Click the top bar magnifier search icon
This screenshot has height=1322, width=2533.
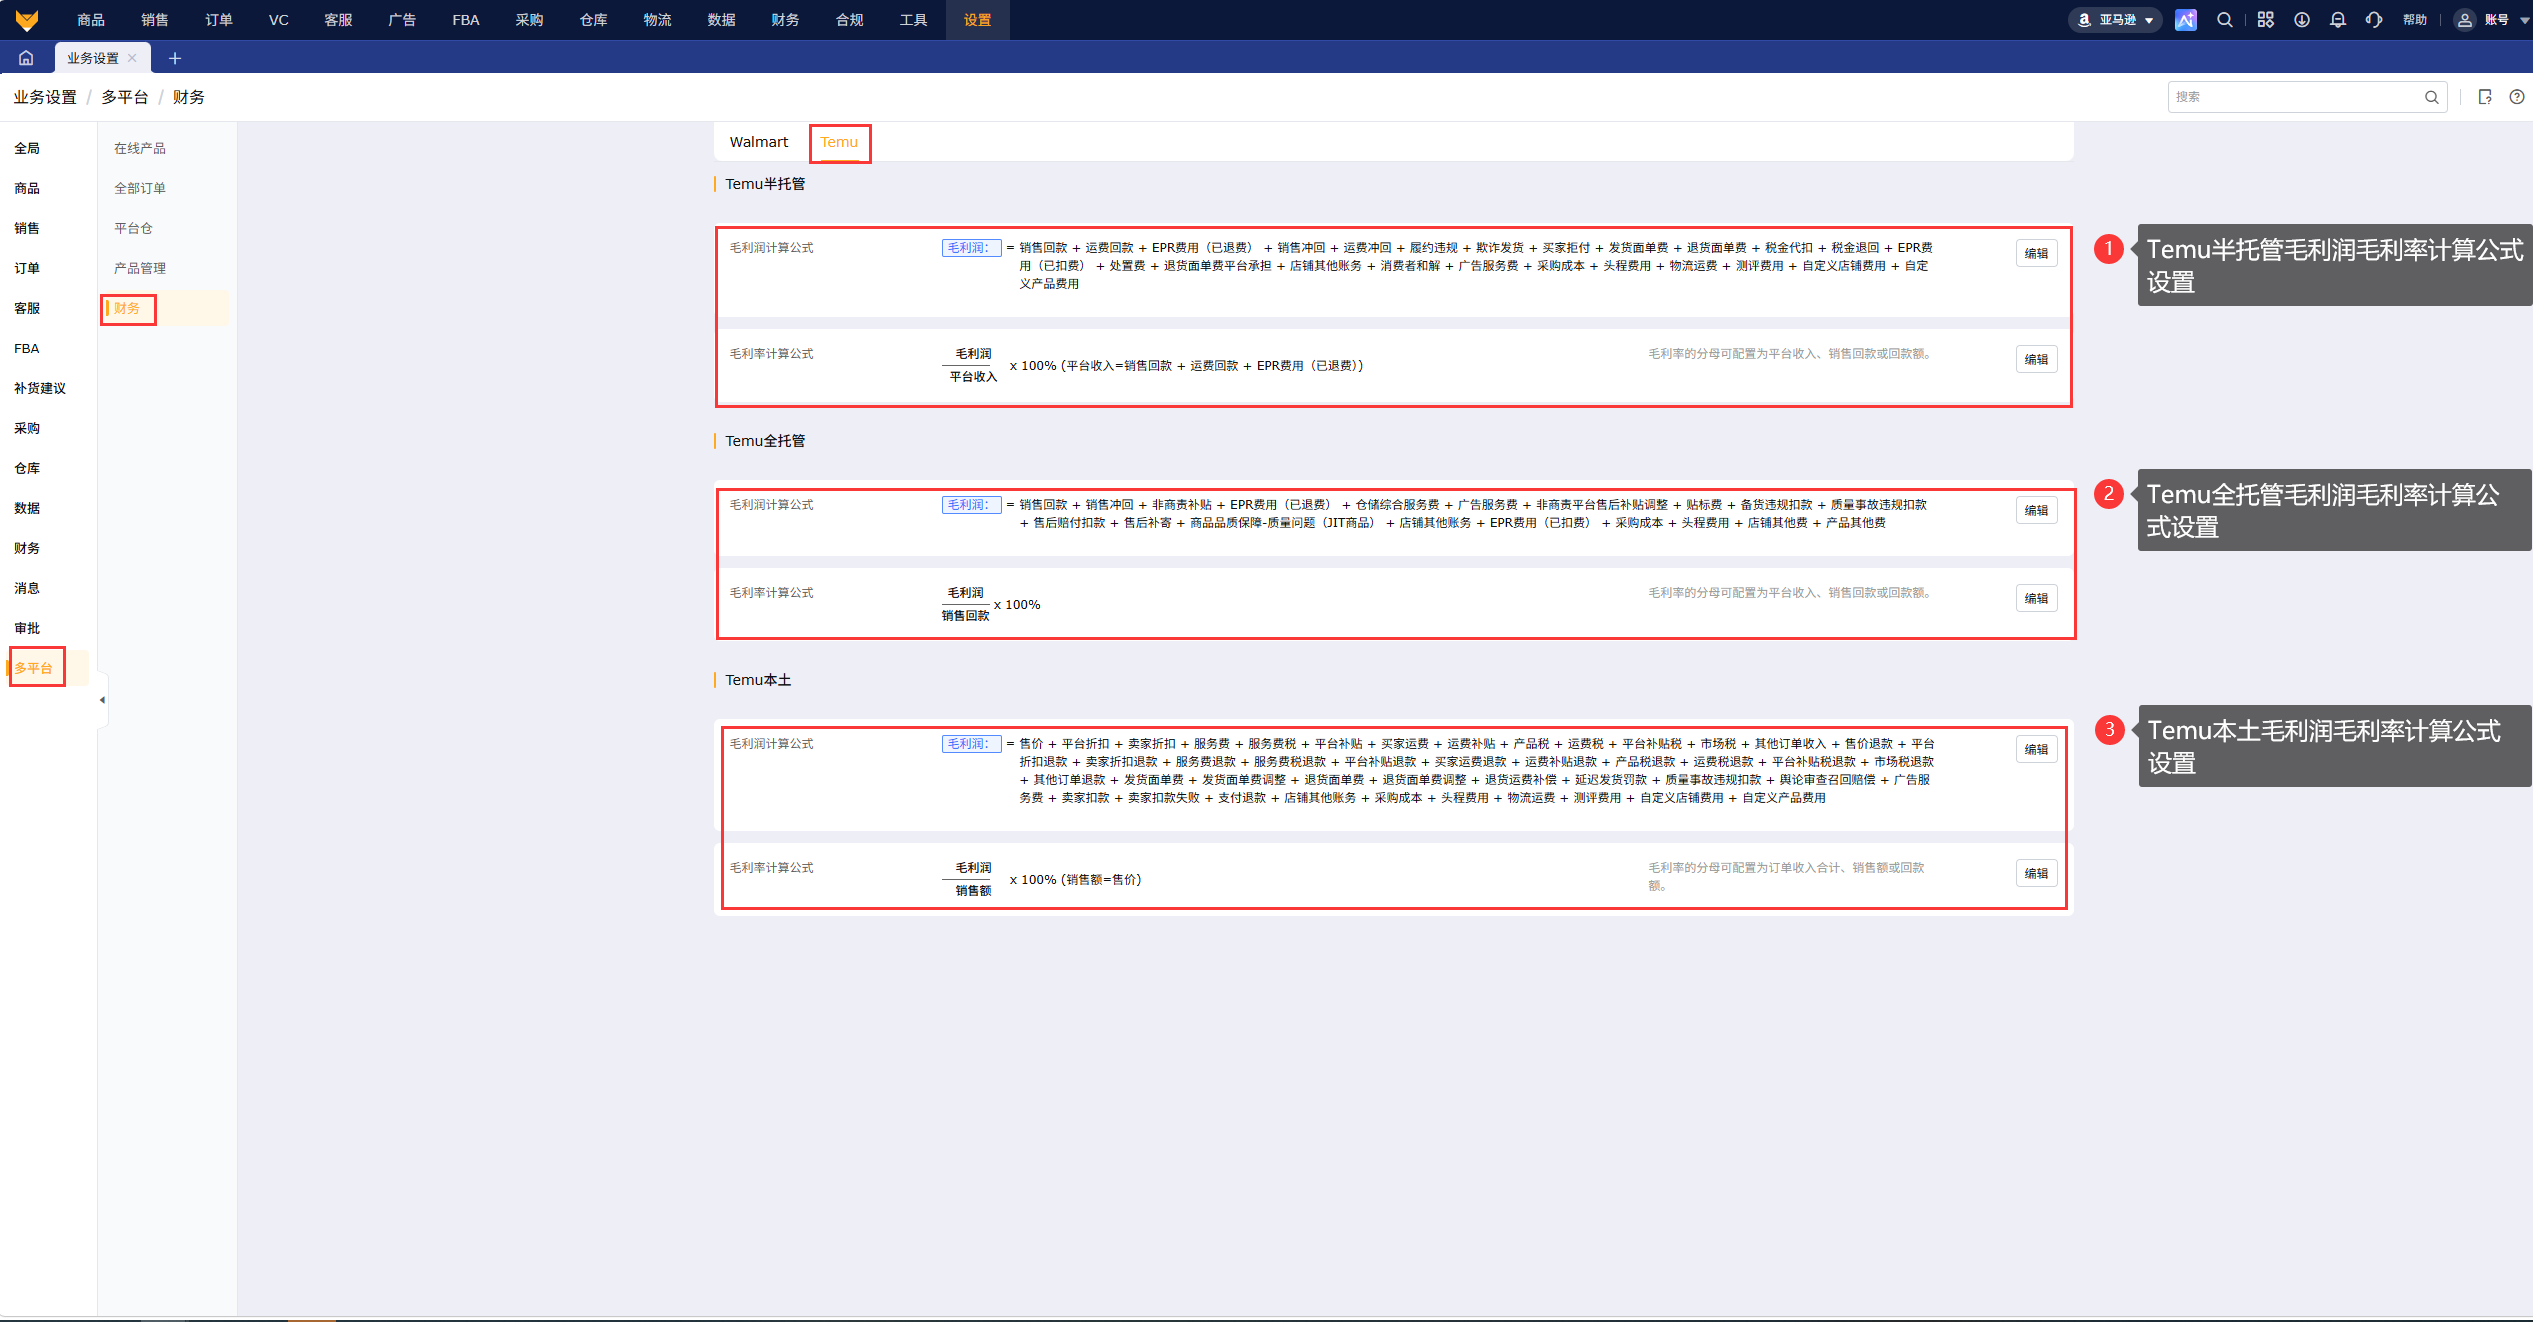click(2225, 20)
